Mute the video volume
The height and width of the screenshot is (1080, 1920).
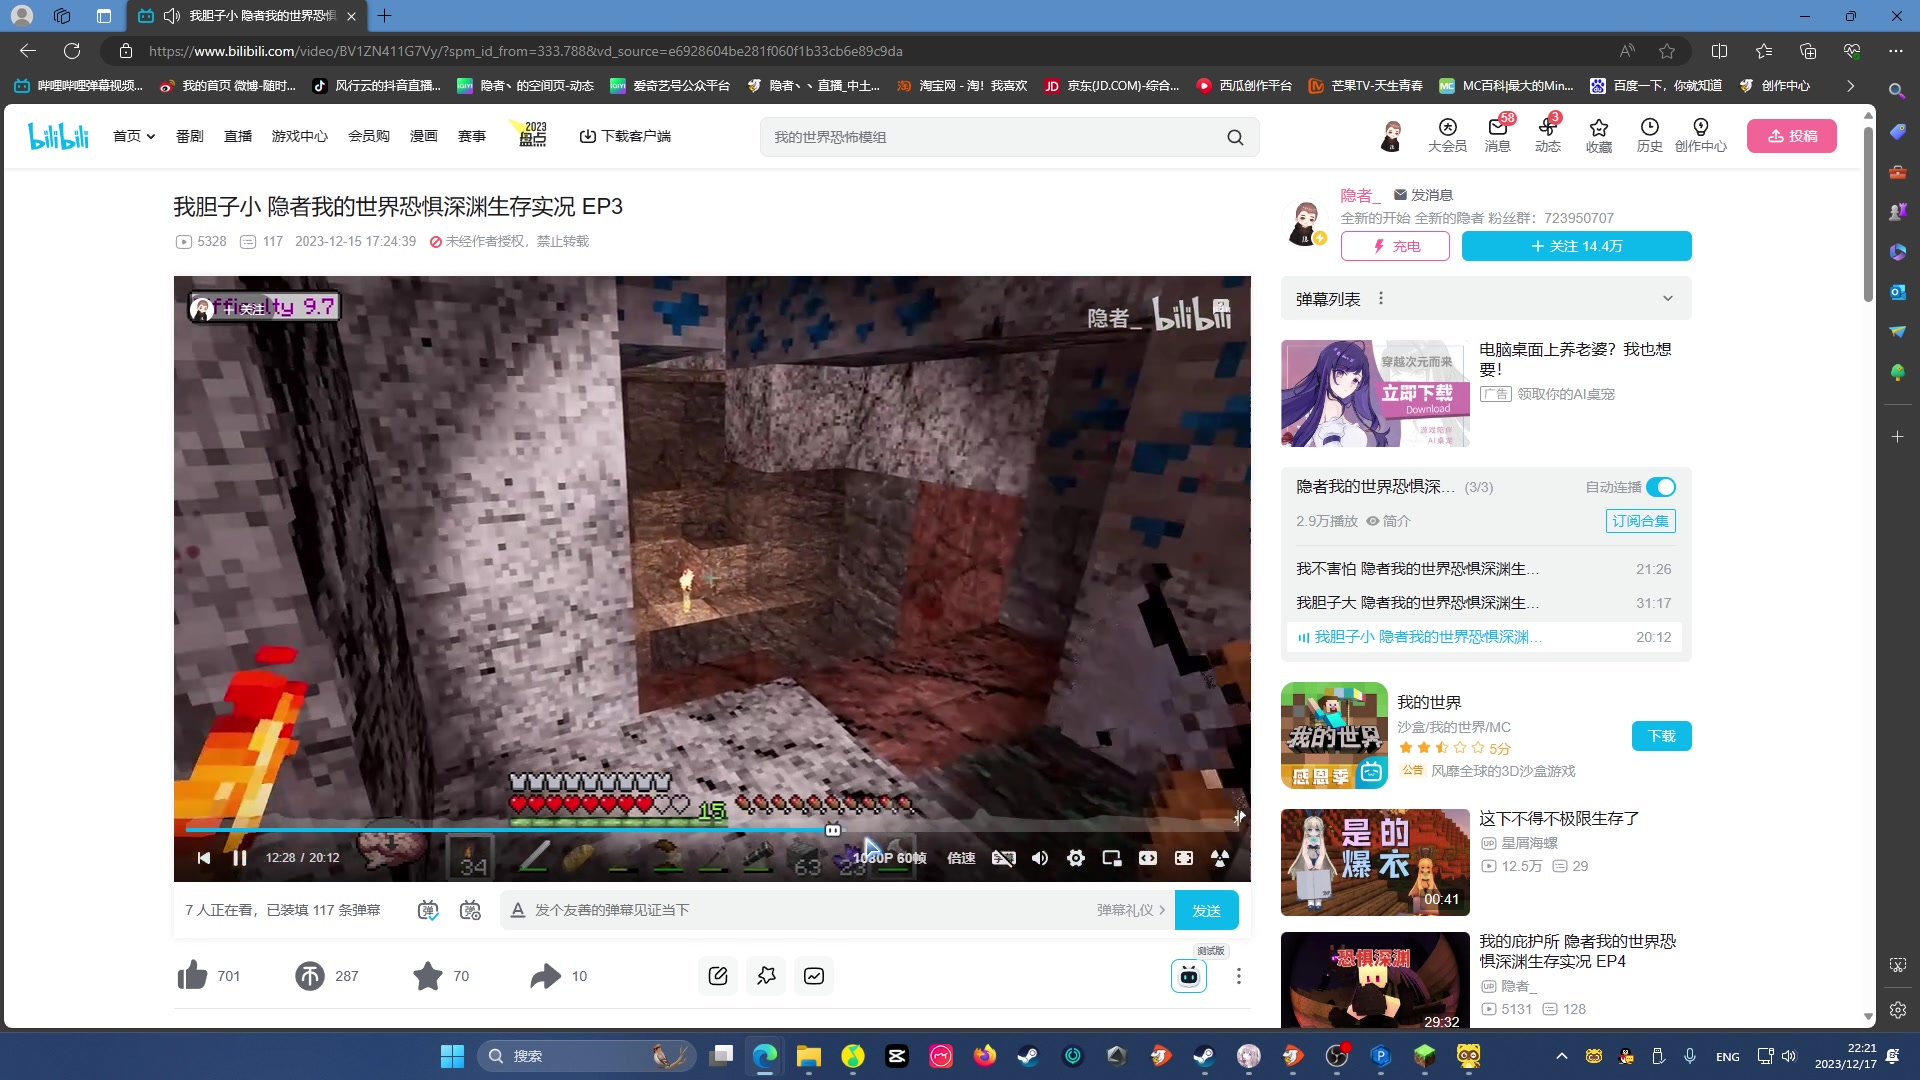1040,858
